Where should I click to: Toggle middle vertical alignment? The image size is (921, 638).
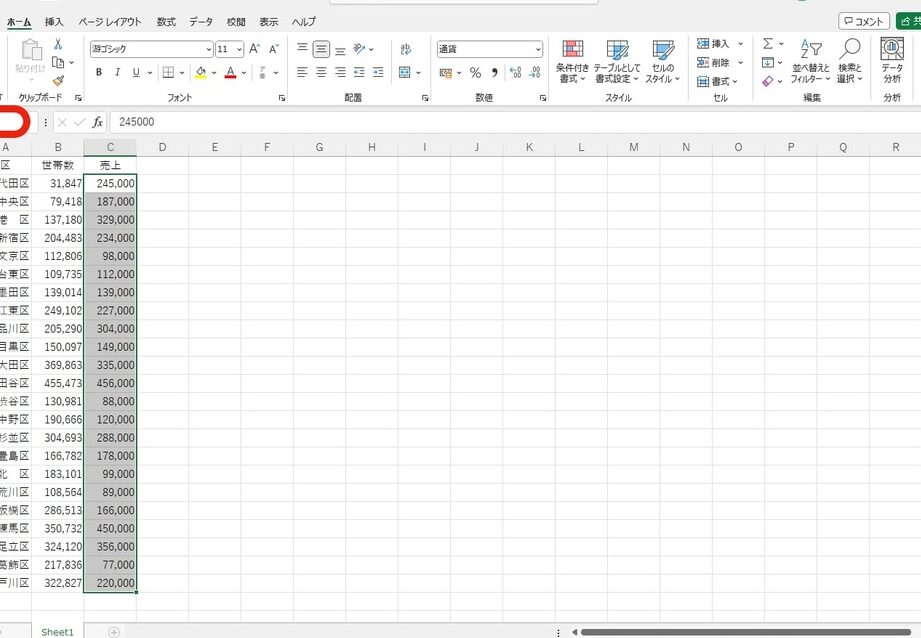coord(321,49)
